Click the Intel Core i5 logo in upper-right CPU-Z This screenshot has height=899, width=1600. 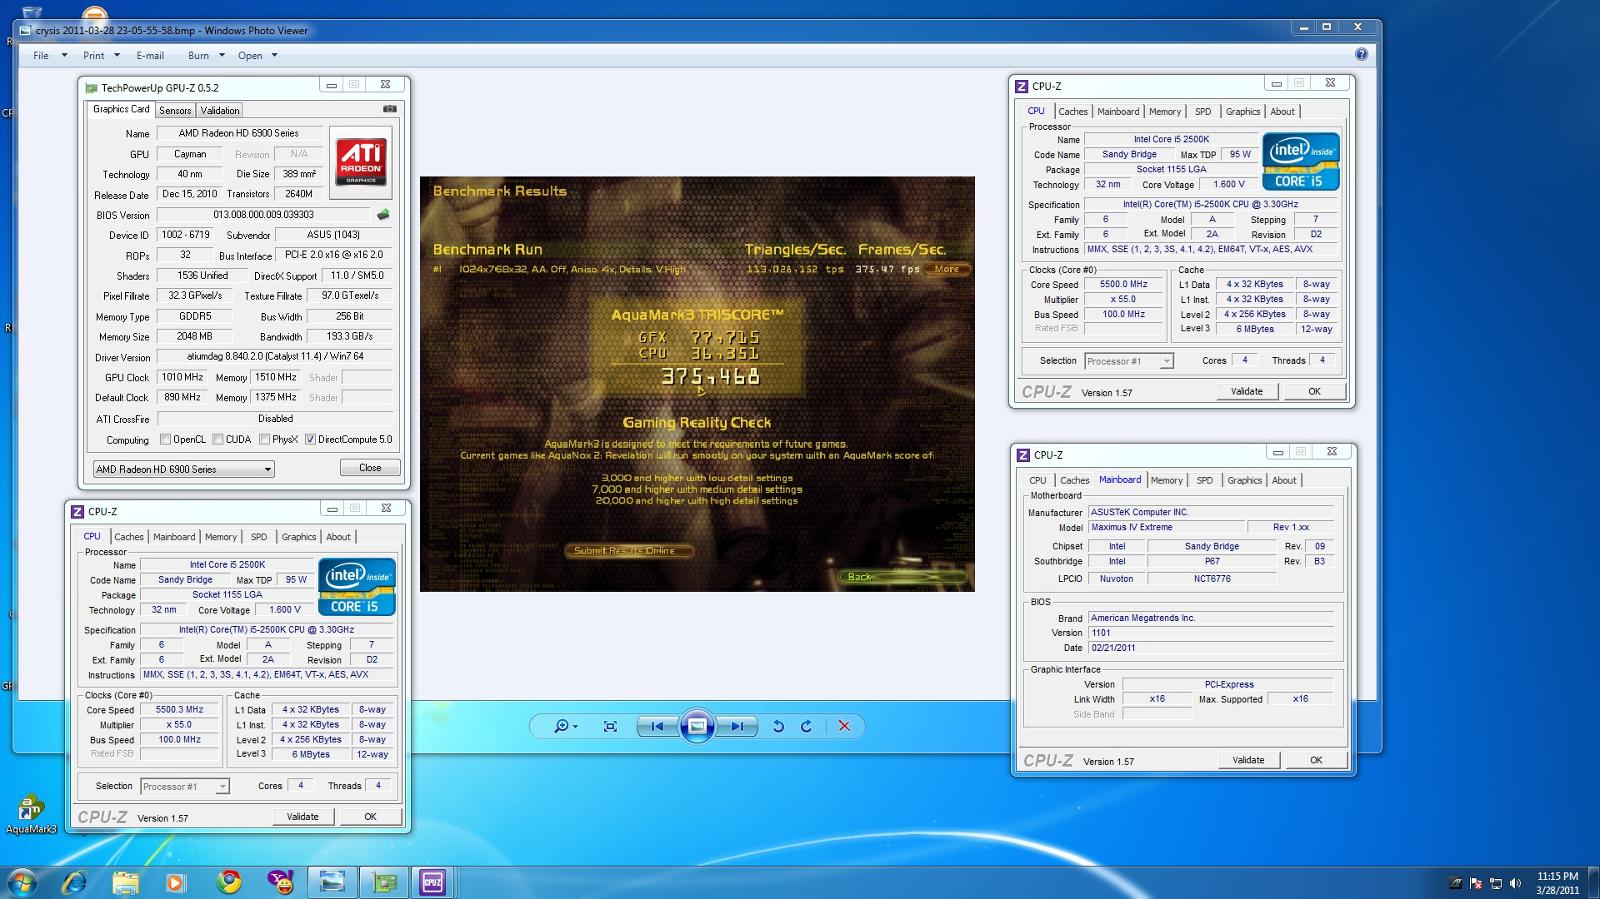(1301, 162)
